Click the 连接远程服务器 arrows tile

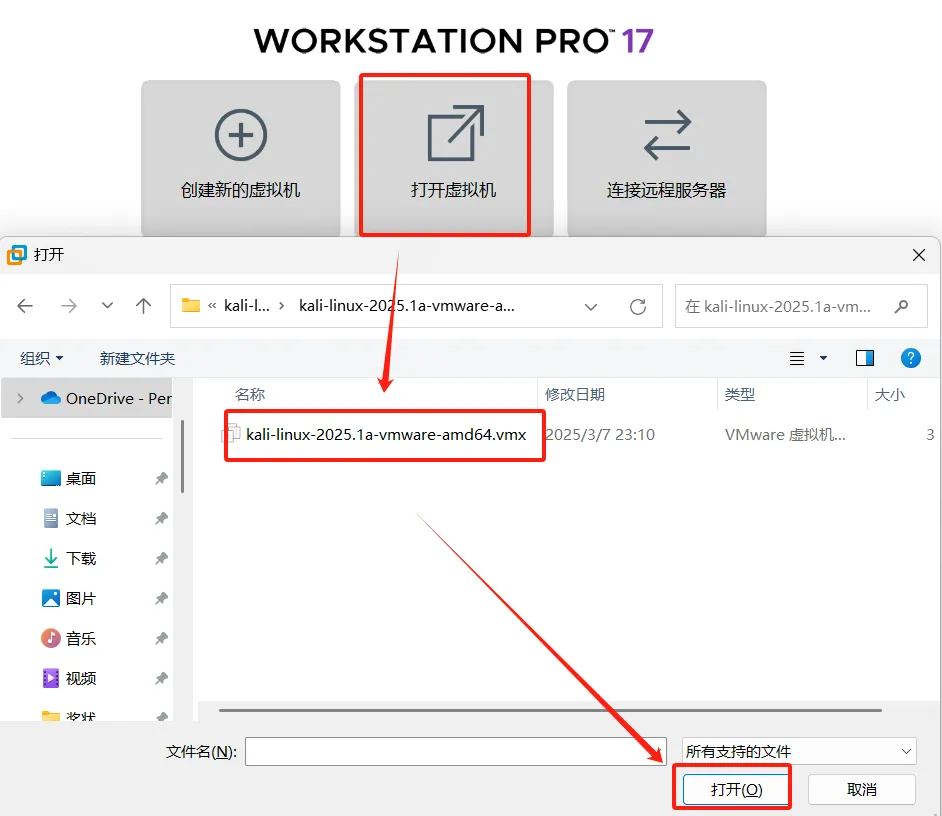tap(666, 157)
